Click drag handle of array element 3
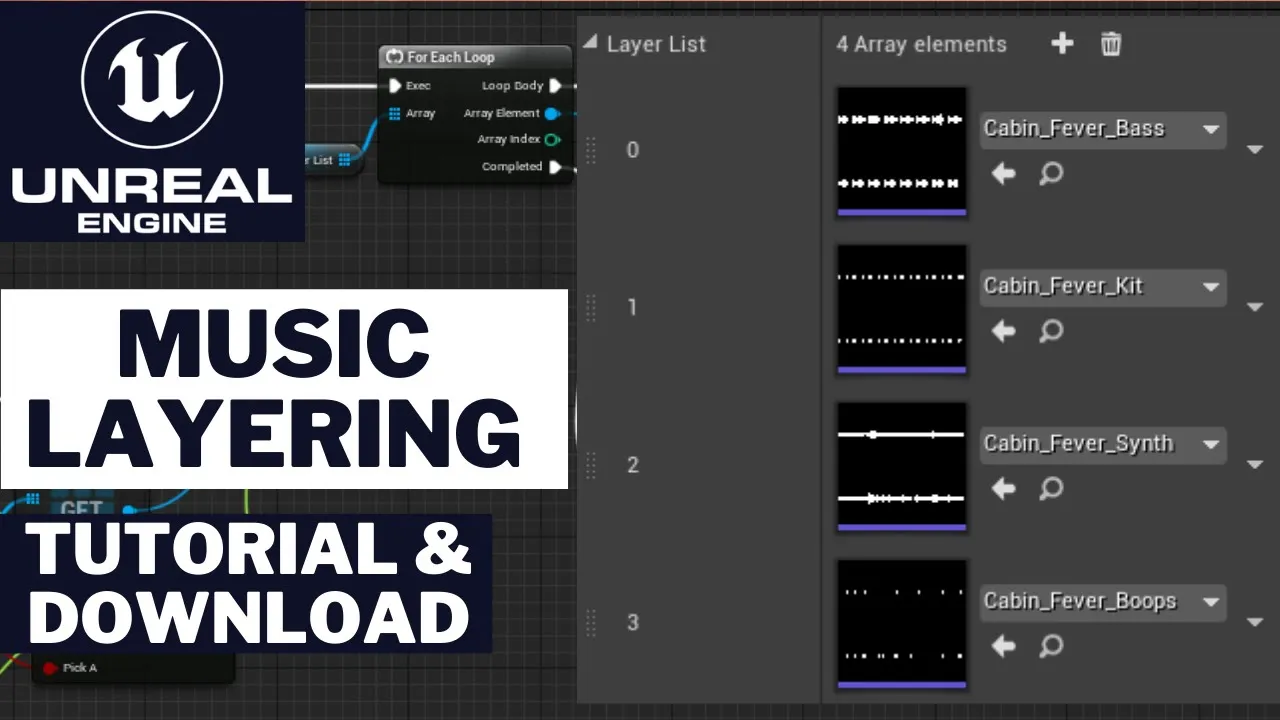1280x720 pixels. click(590, 622)
